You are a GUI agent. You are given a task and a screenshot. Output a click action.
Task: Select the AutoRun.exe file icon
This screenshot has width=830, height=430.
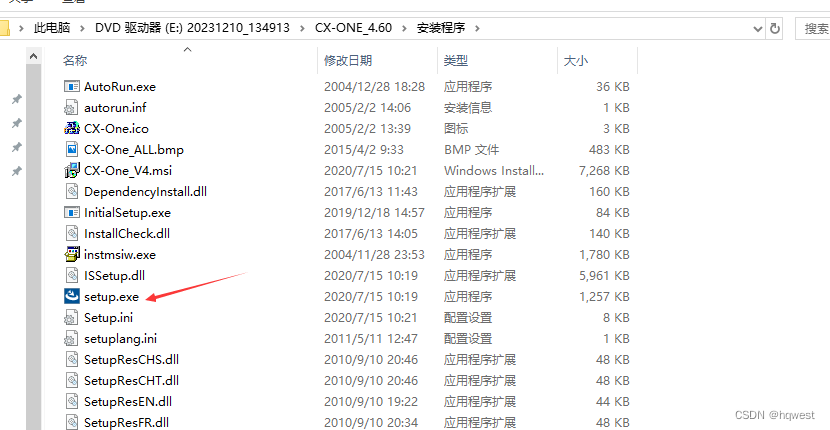pos(71,86)
